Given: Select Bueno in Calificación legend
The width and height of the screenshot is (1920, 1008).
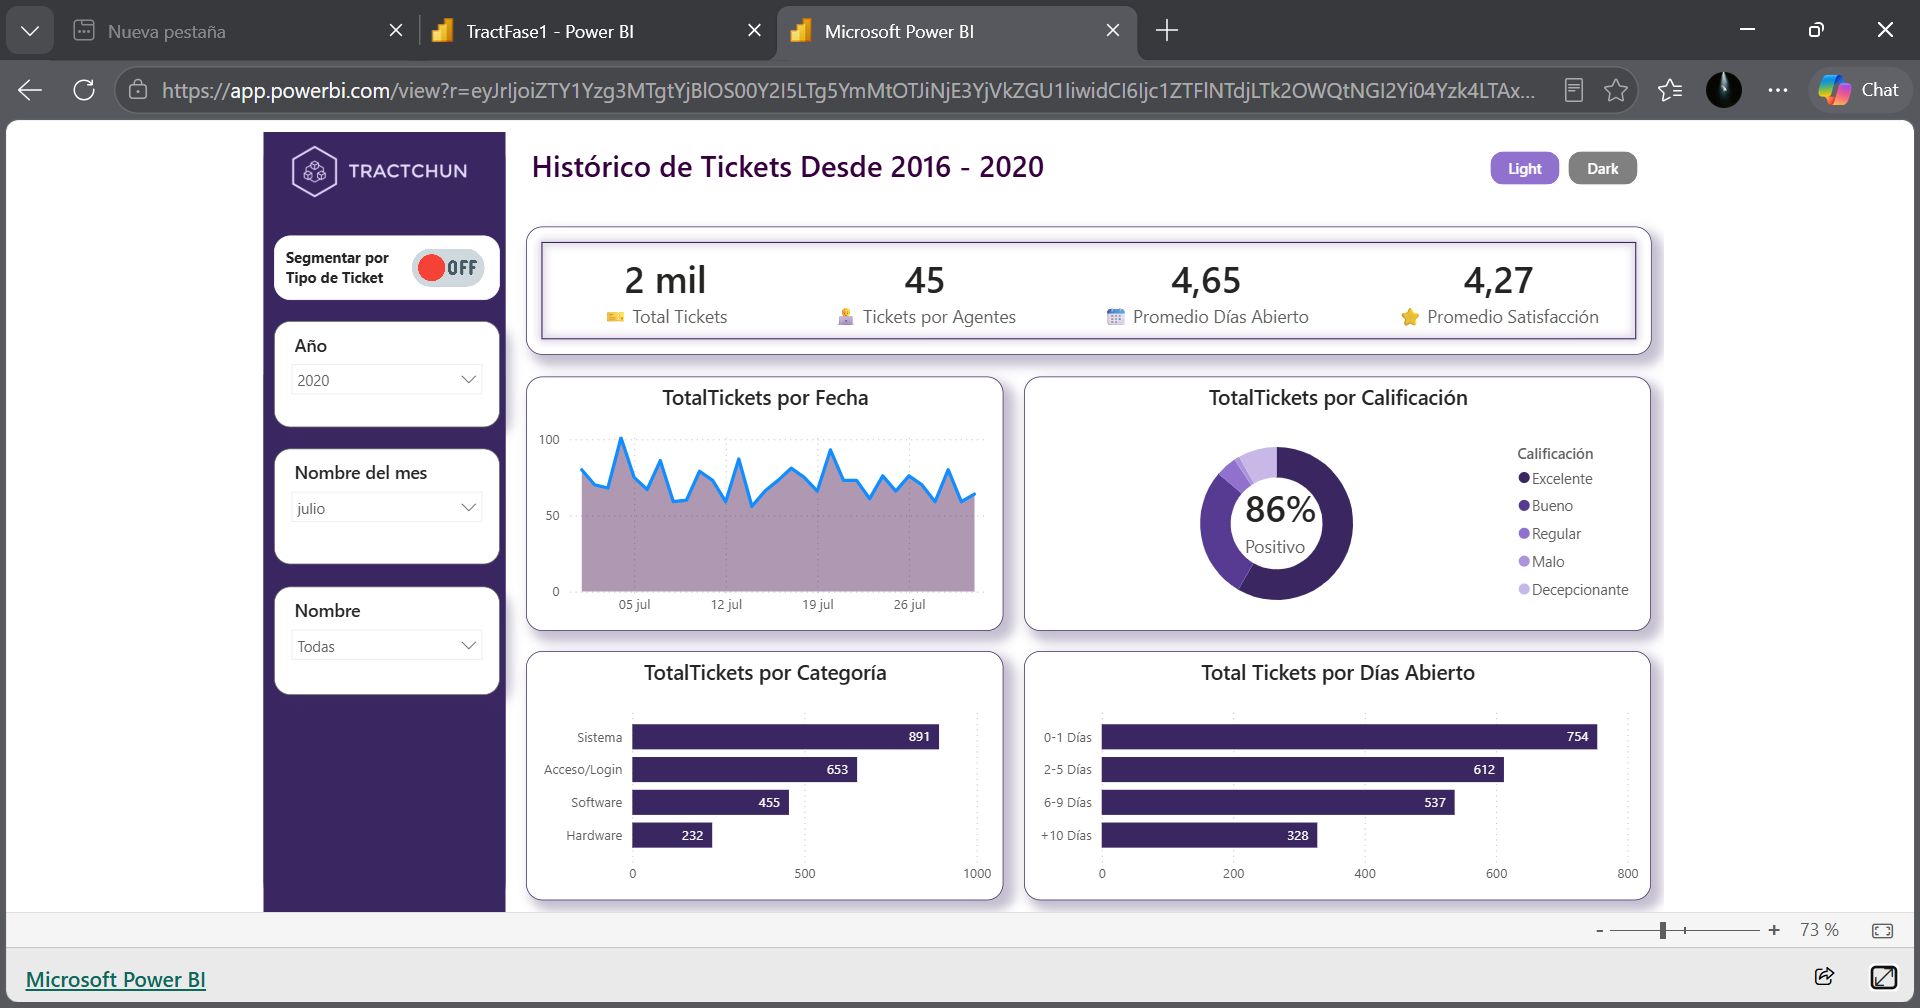Looking at the screenshot, I should coord(1545,505).
